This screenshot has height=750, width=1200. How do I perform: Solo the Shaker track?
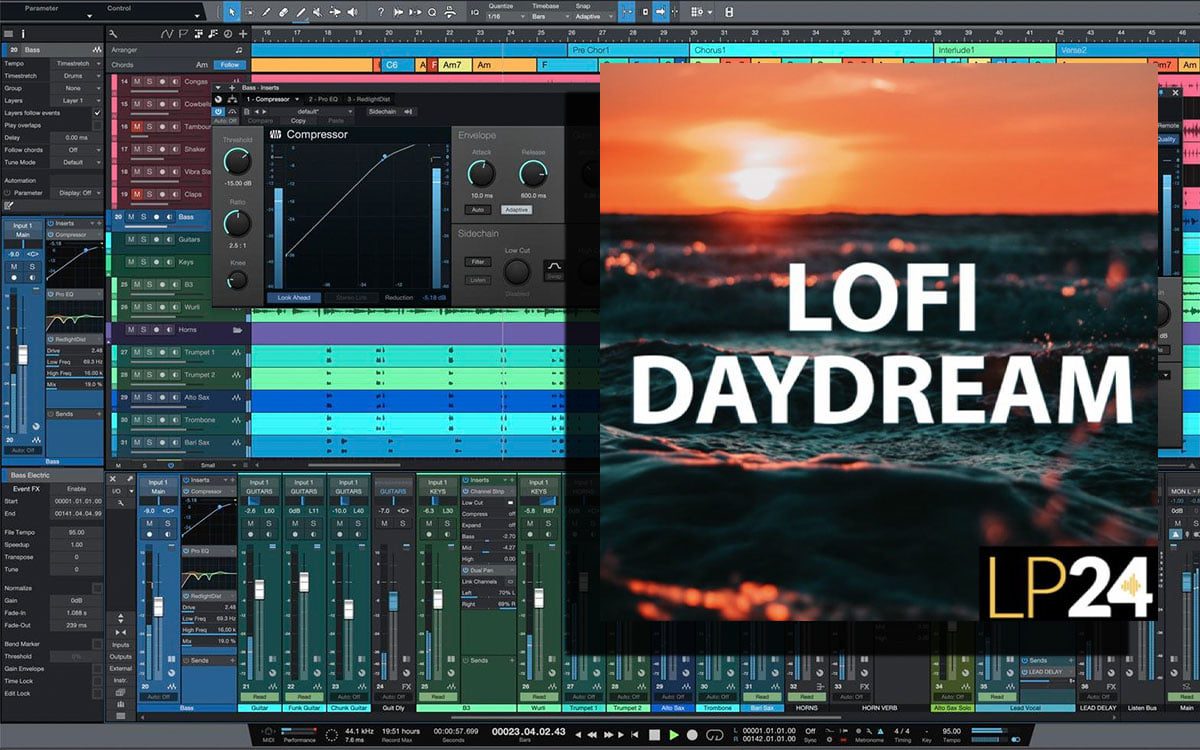149,149
